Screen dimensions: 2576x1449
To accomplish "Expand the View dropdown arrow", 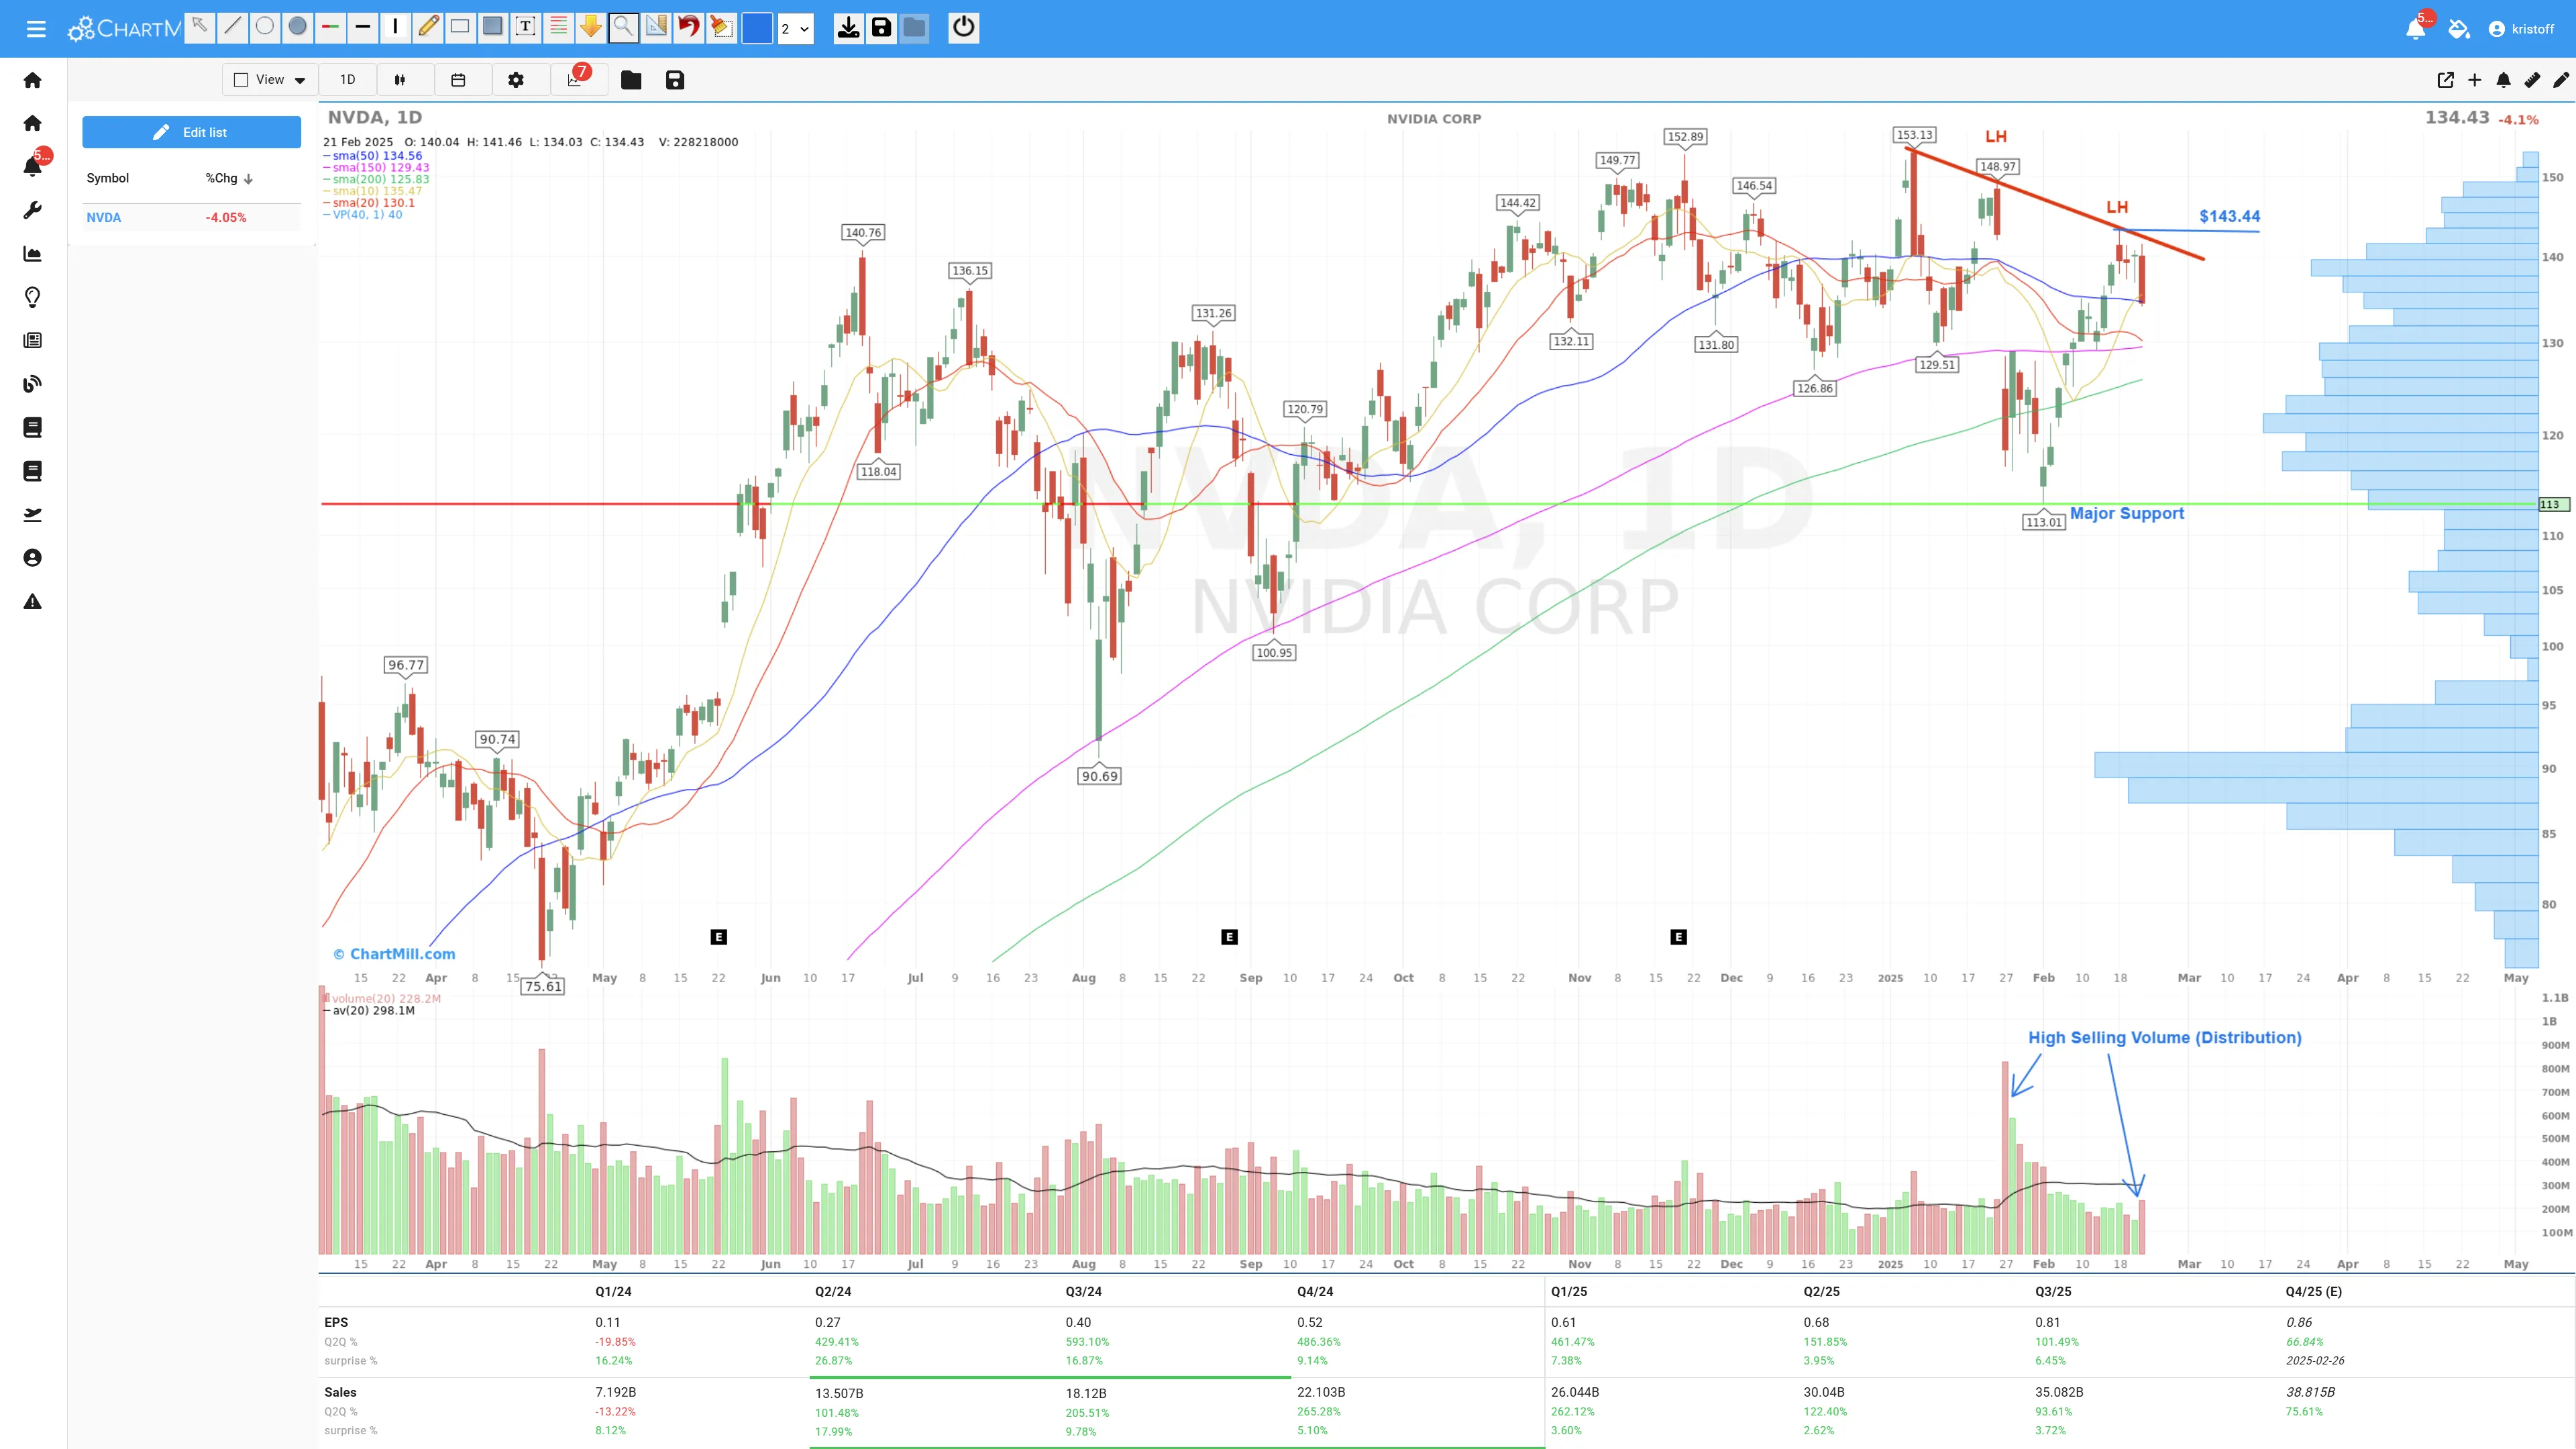I will pyautogui.click(x=300, y=80).
